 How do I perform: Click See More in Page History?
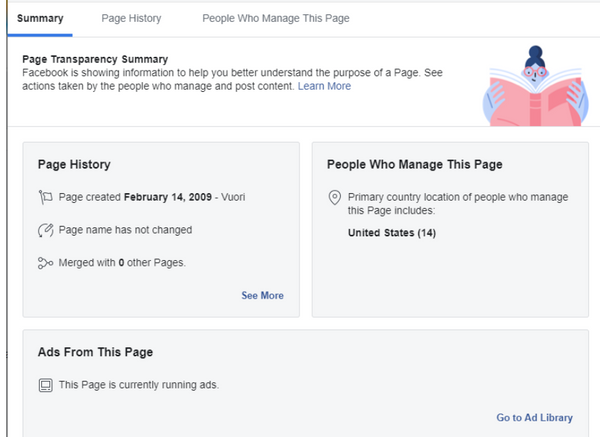point(262,295)
